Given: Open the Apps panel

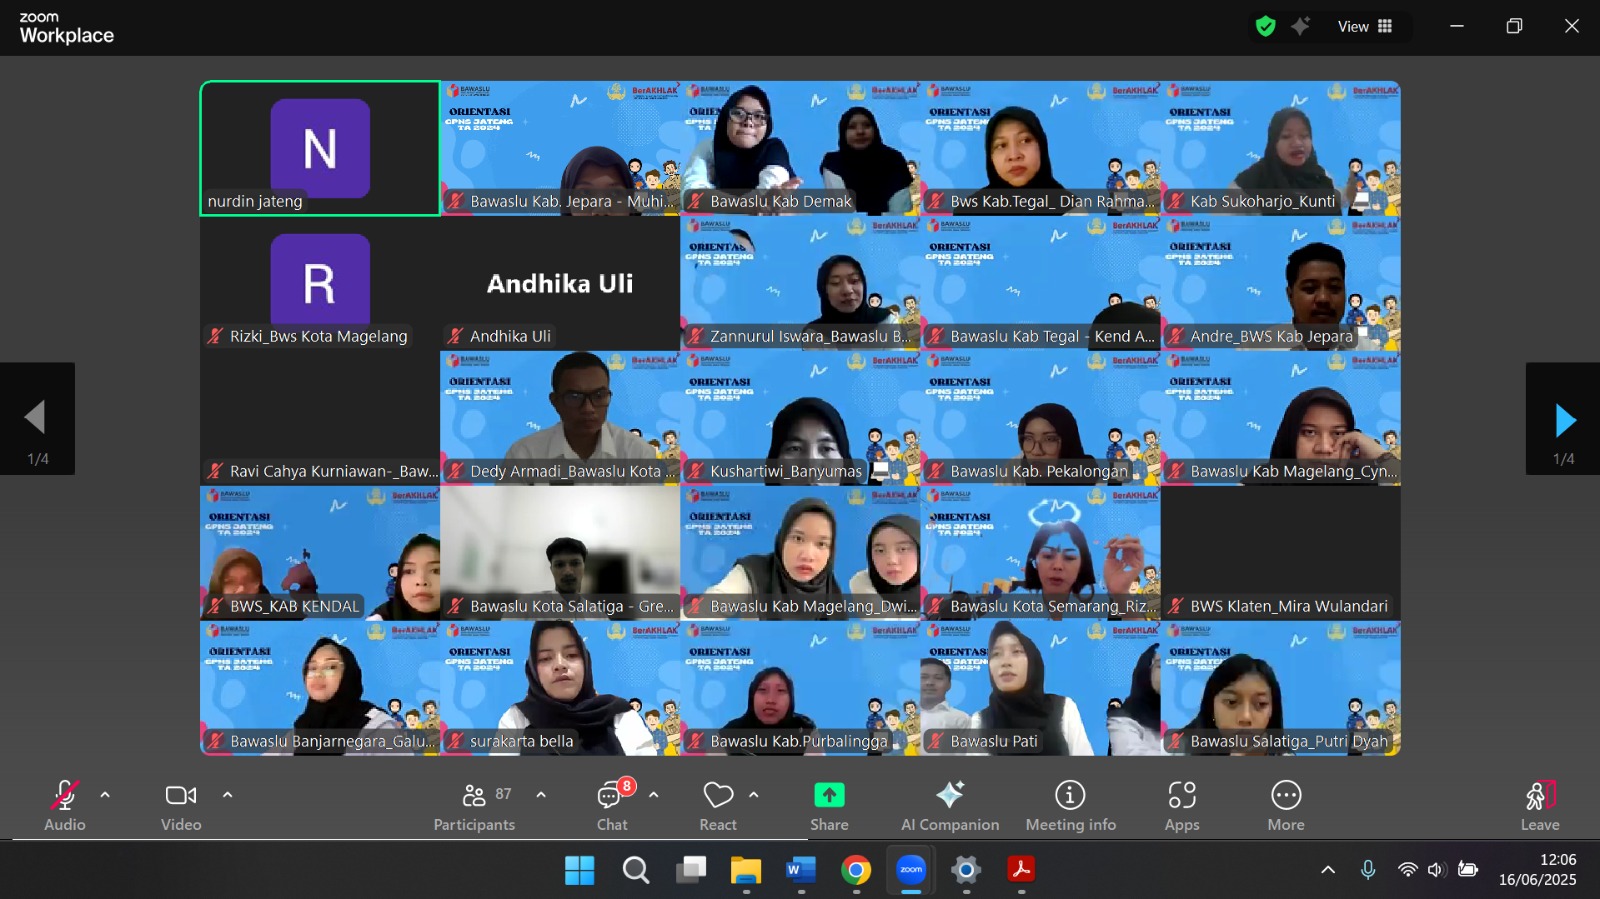Looking at the screenshot, I should point(1182,805).
